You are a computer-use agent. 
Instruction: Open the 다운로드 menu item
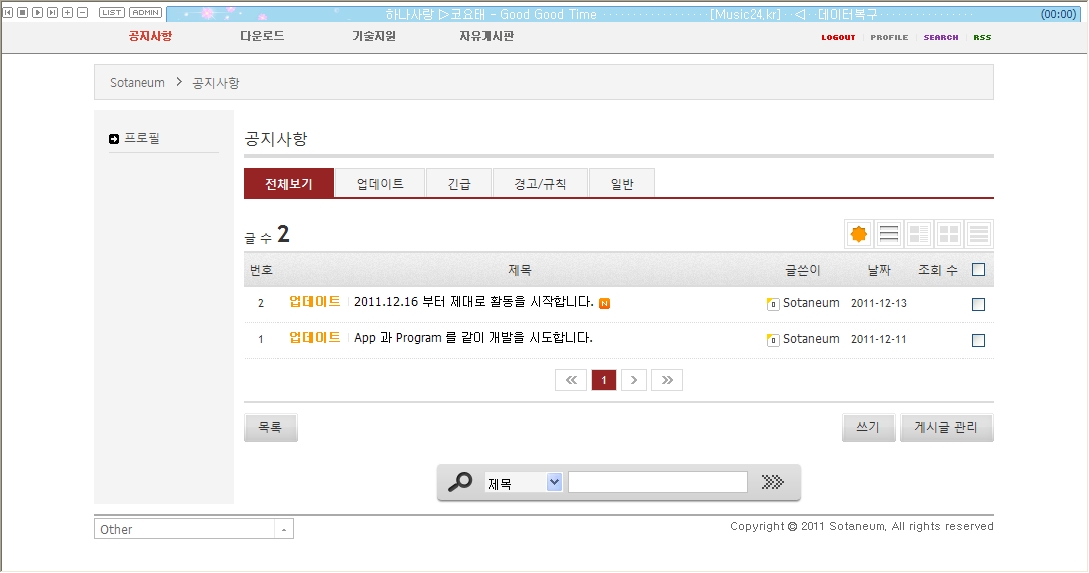[x=262, y=36]
